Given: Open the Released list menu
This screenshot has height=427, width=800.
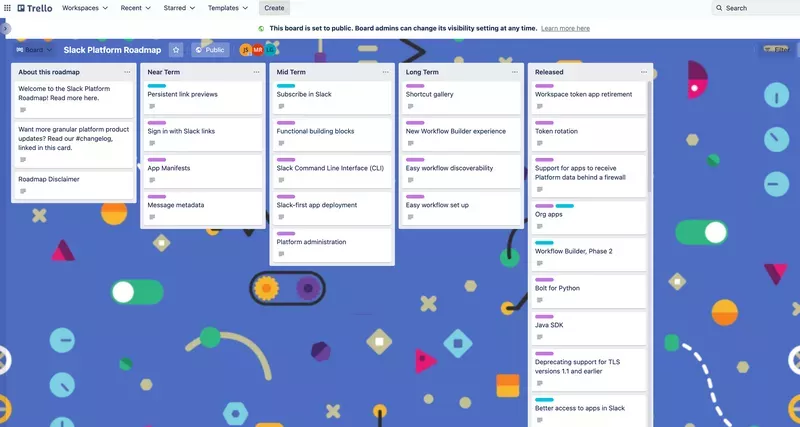Looking at the screenshot, I should (x=643, y=72).
